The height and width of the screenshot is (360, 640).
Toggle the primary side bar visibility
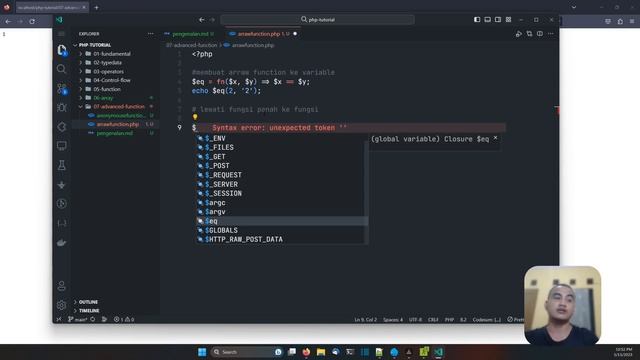point(477,20)
